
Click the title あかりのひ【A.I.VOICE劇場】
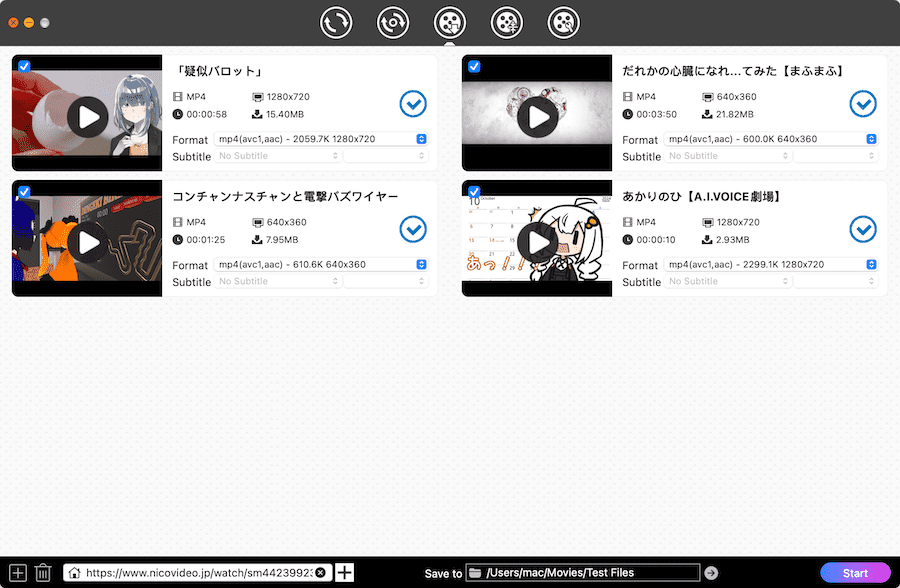pos(704,196)
